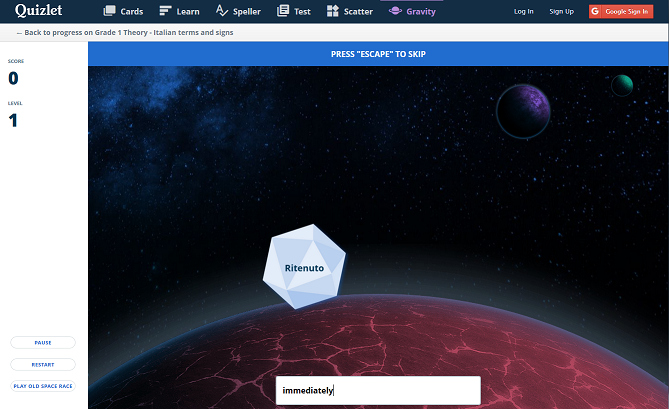Click the level value 1
The image size is (669, 409).
(13, 120)
